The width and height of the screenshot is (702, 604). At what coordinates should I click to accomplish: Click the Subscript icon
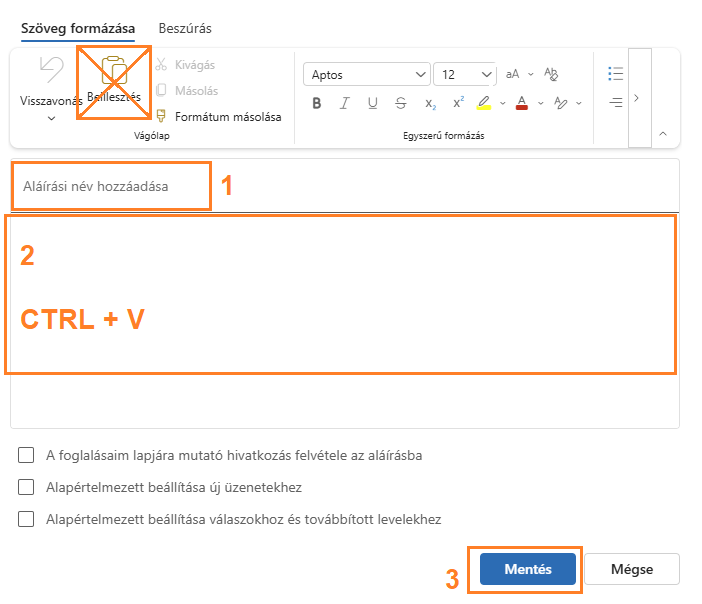[x=430, y=103]
